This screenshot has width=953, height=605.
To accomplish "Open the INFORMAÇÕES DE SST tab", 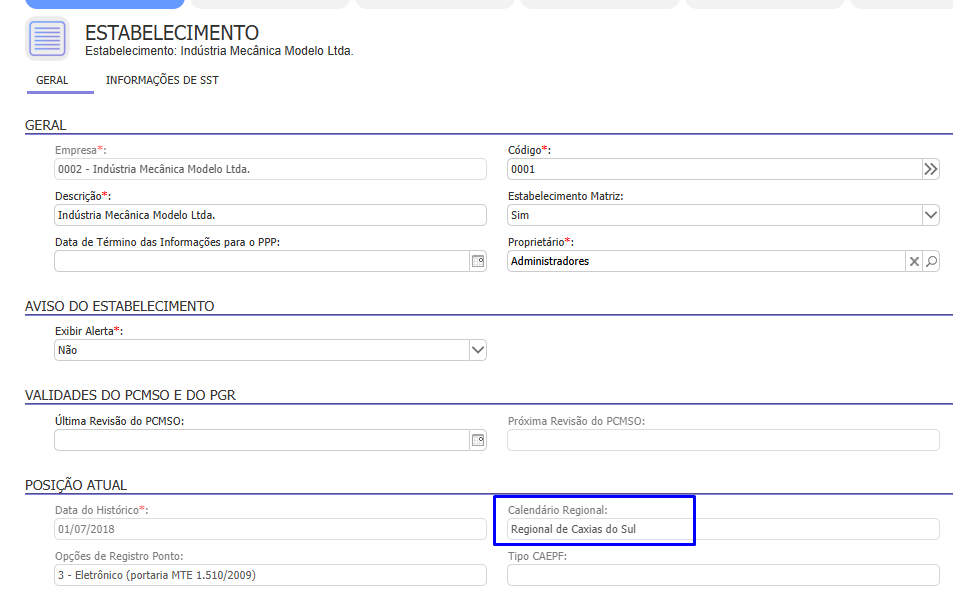I will pyautogui.click(x=162, y=80).
